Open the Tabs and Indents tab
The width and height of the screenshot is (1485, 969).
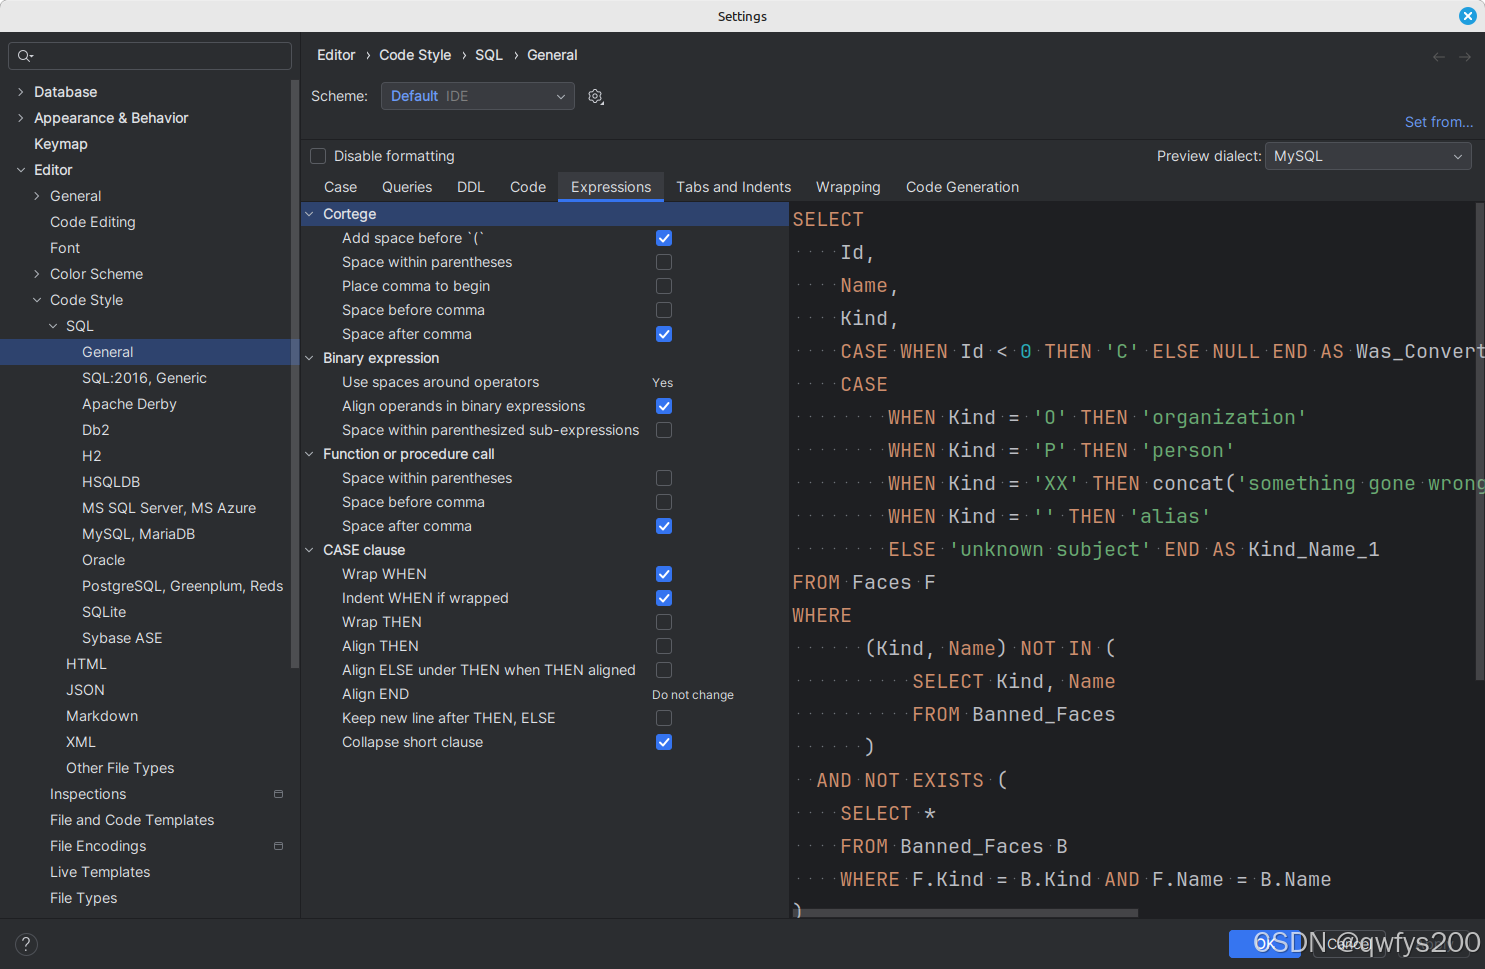pos(733,187)
